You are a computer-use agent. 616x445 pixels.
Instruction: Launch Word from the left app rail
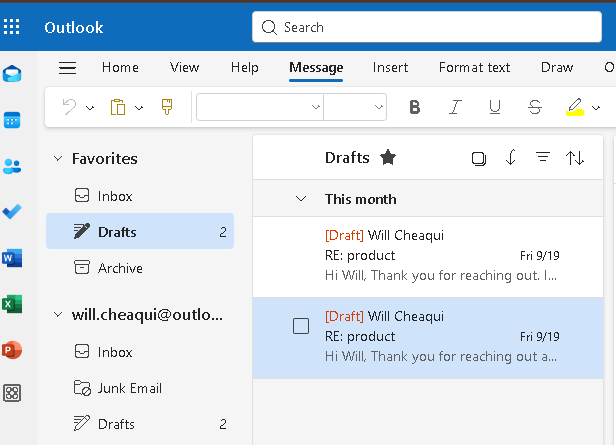coord(12,258)
